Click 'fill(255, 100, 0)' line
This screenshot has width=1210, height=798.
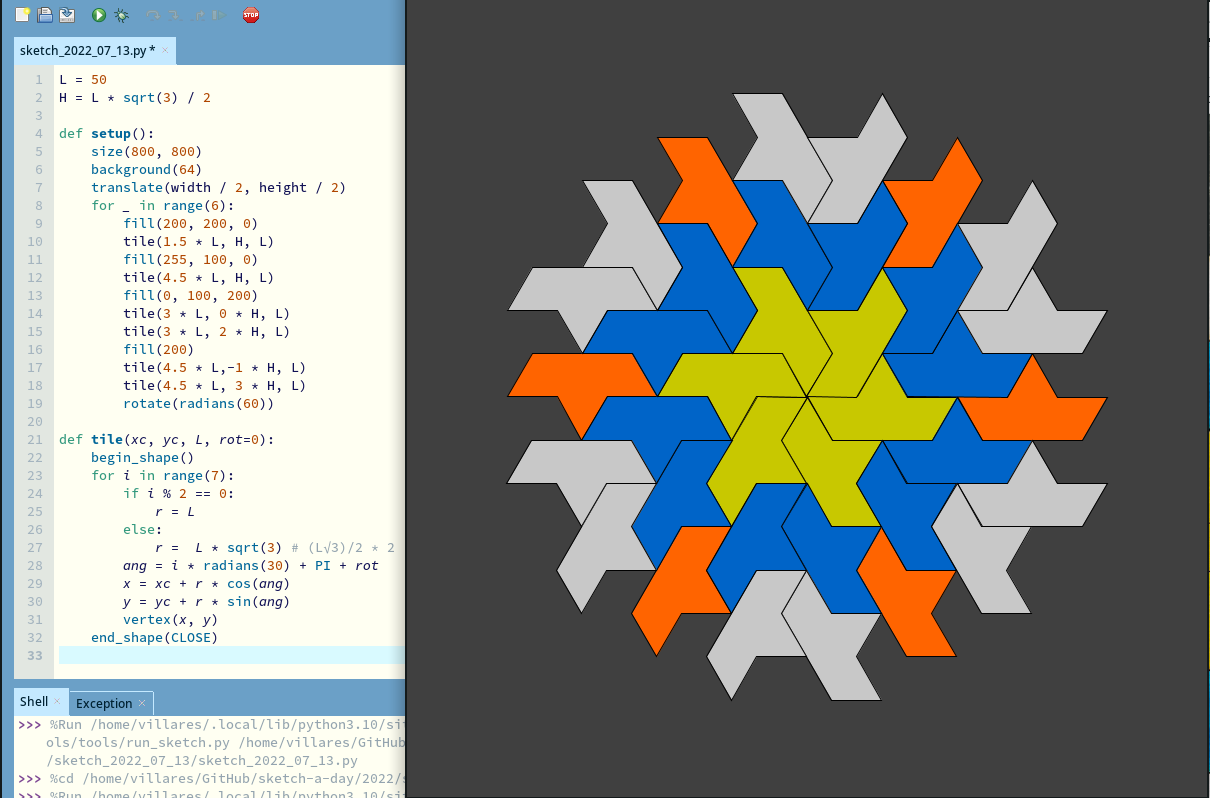coord(191,259)
